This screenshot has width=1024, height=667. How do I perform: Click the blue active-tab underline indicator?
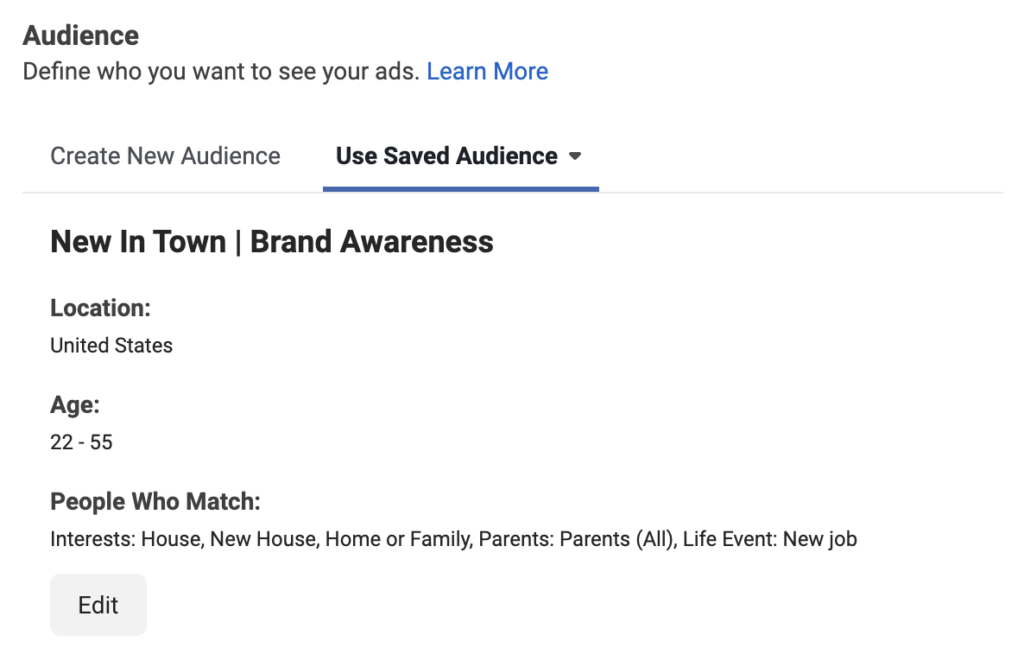[x=461, y=189]
